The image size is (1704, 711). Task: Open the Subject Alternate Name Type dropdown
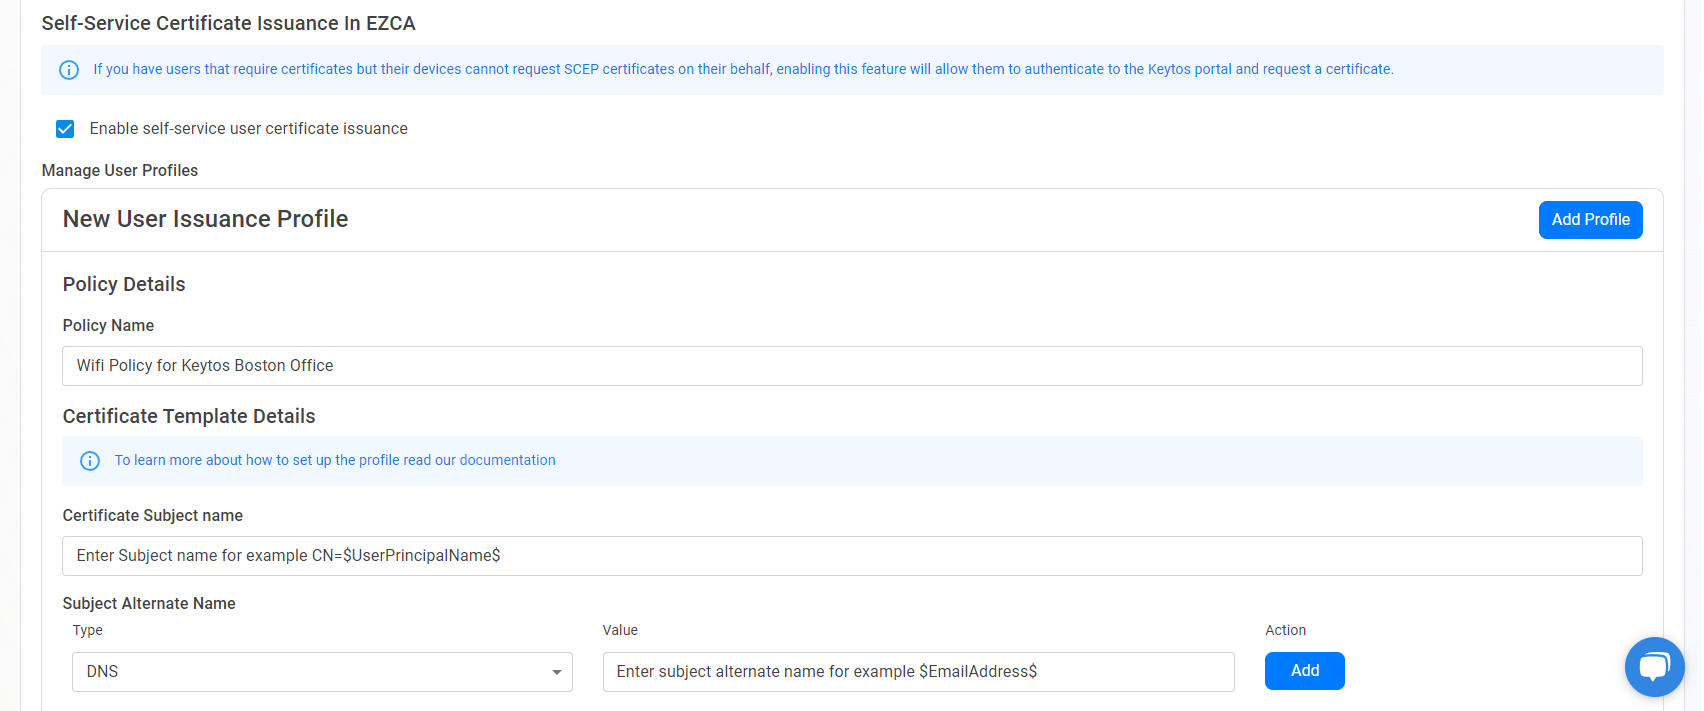click(322, 672)
